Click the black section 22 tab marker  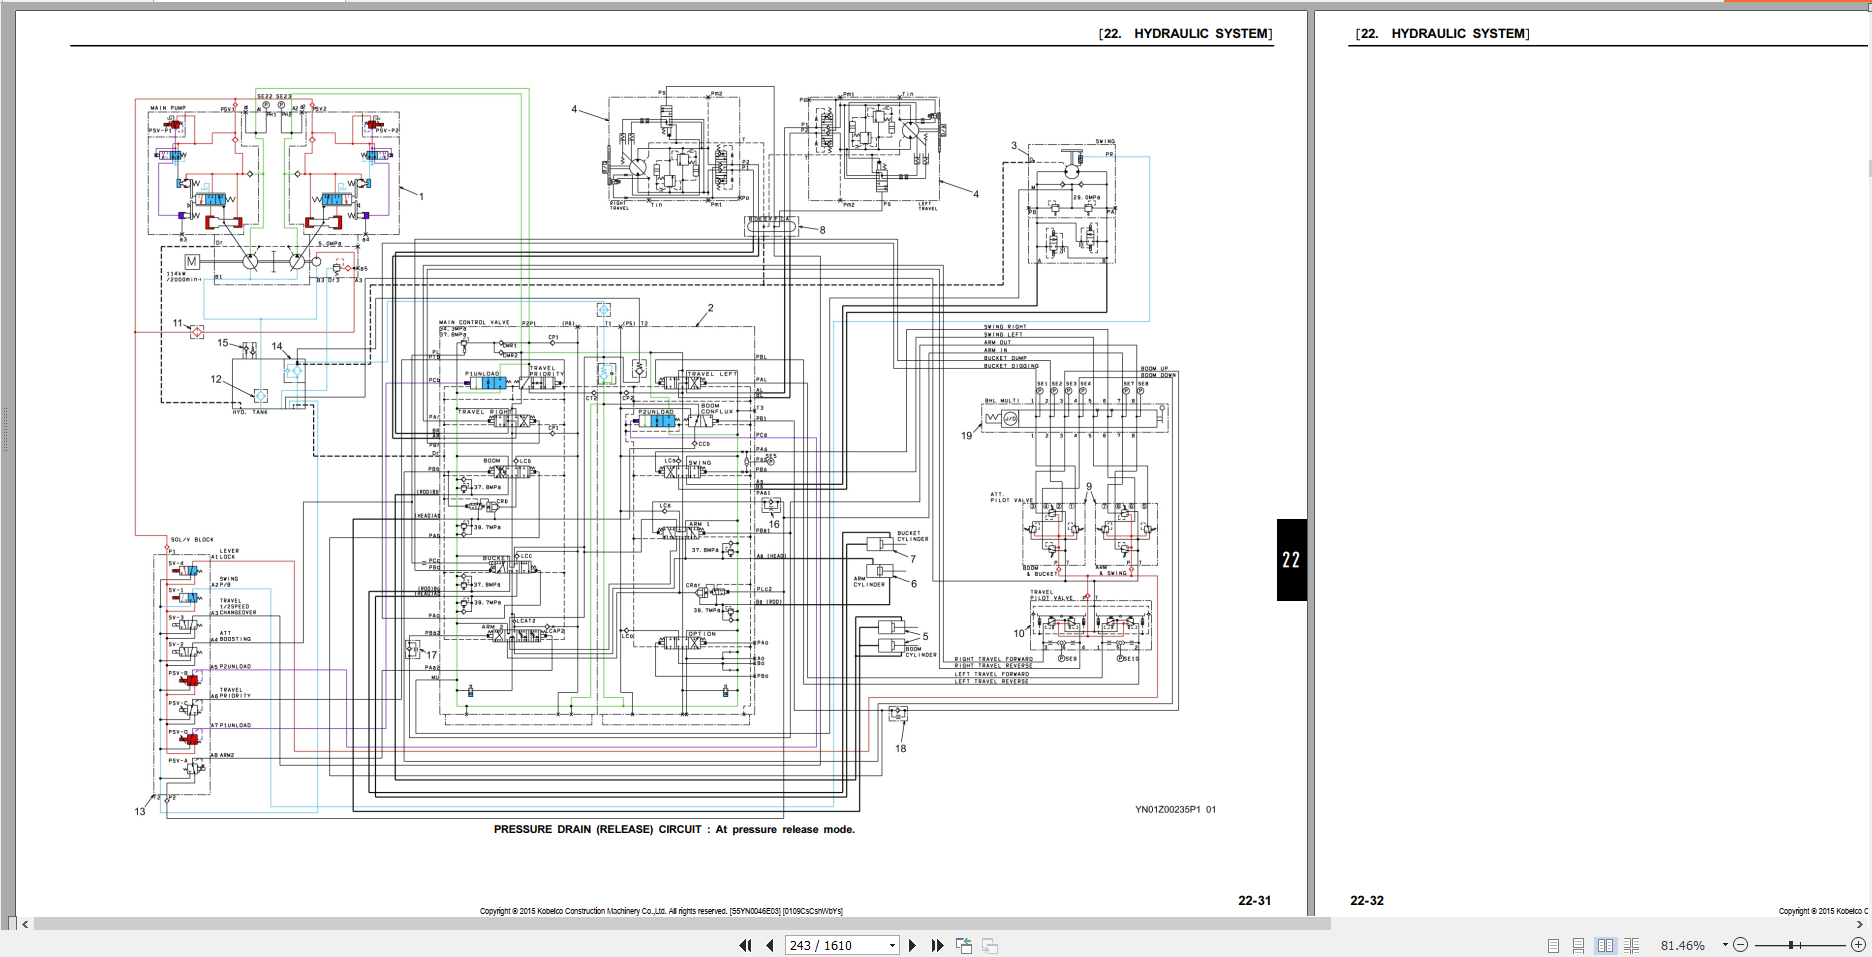(x=1291, y=560)
